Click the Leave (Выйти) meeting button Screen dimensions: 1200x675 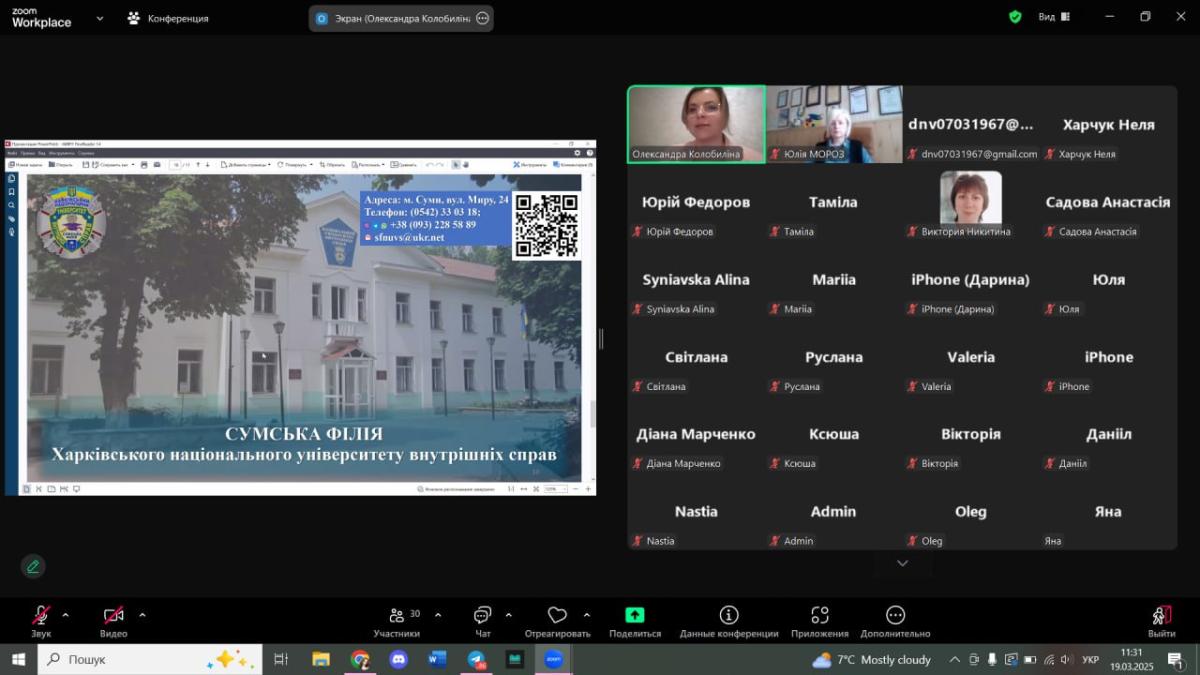click(x=1161, y=616)
